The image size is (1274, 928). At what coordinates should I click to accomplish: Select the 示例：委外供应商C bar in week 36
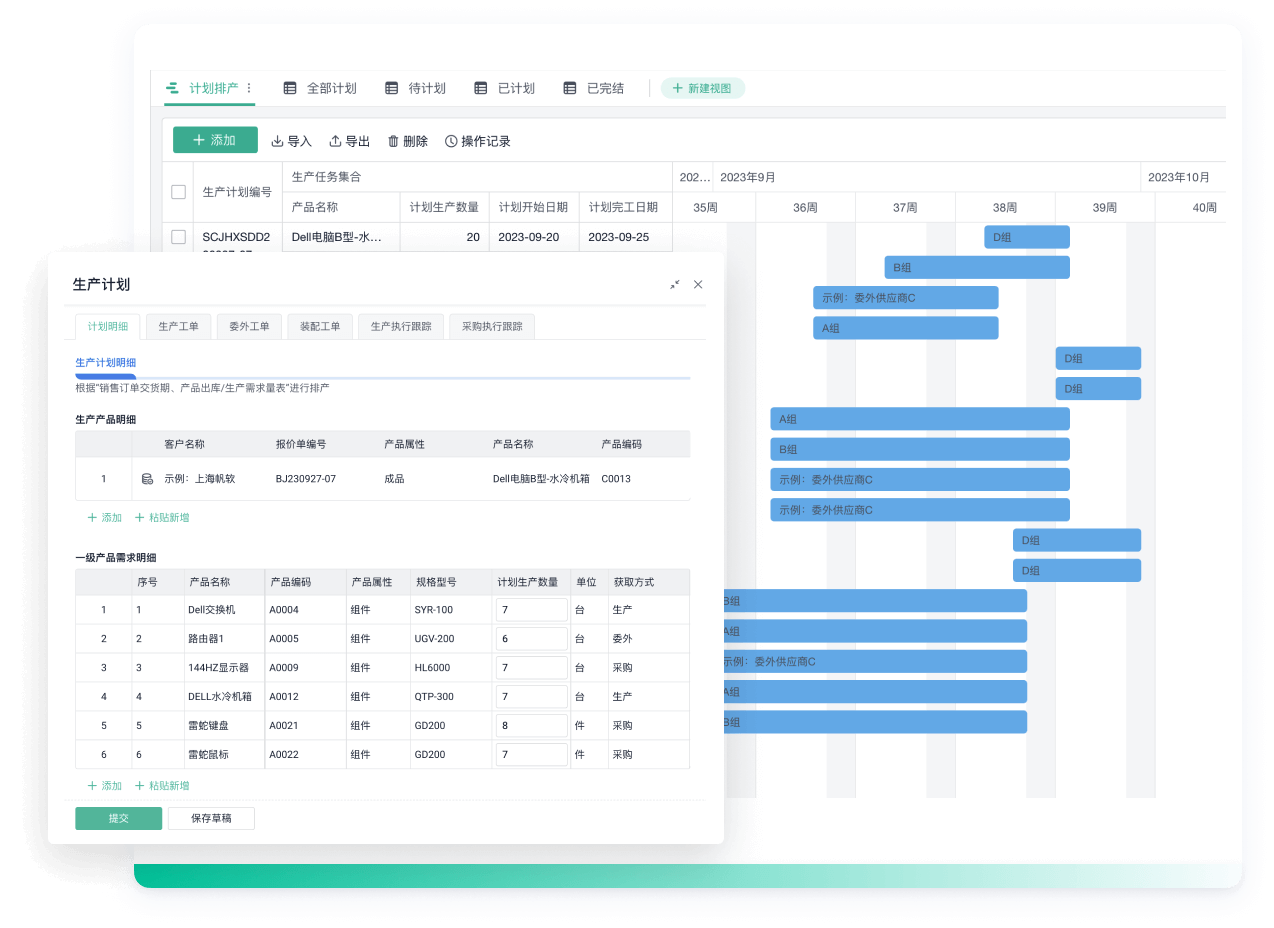pyautogui.click(x=905, y=298)
